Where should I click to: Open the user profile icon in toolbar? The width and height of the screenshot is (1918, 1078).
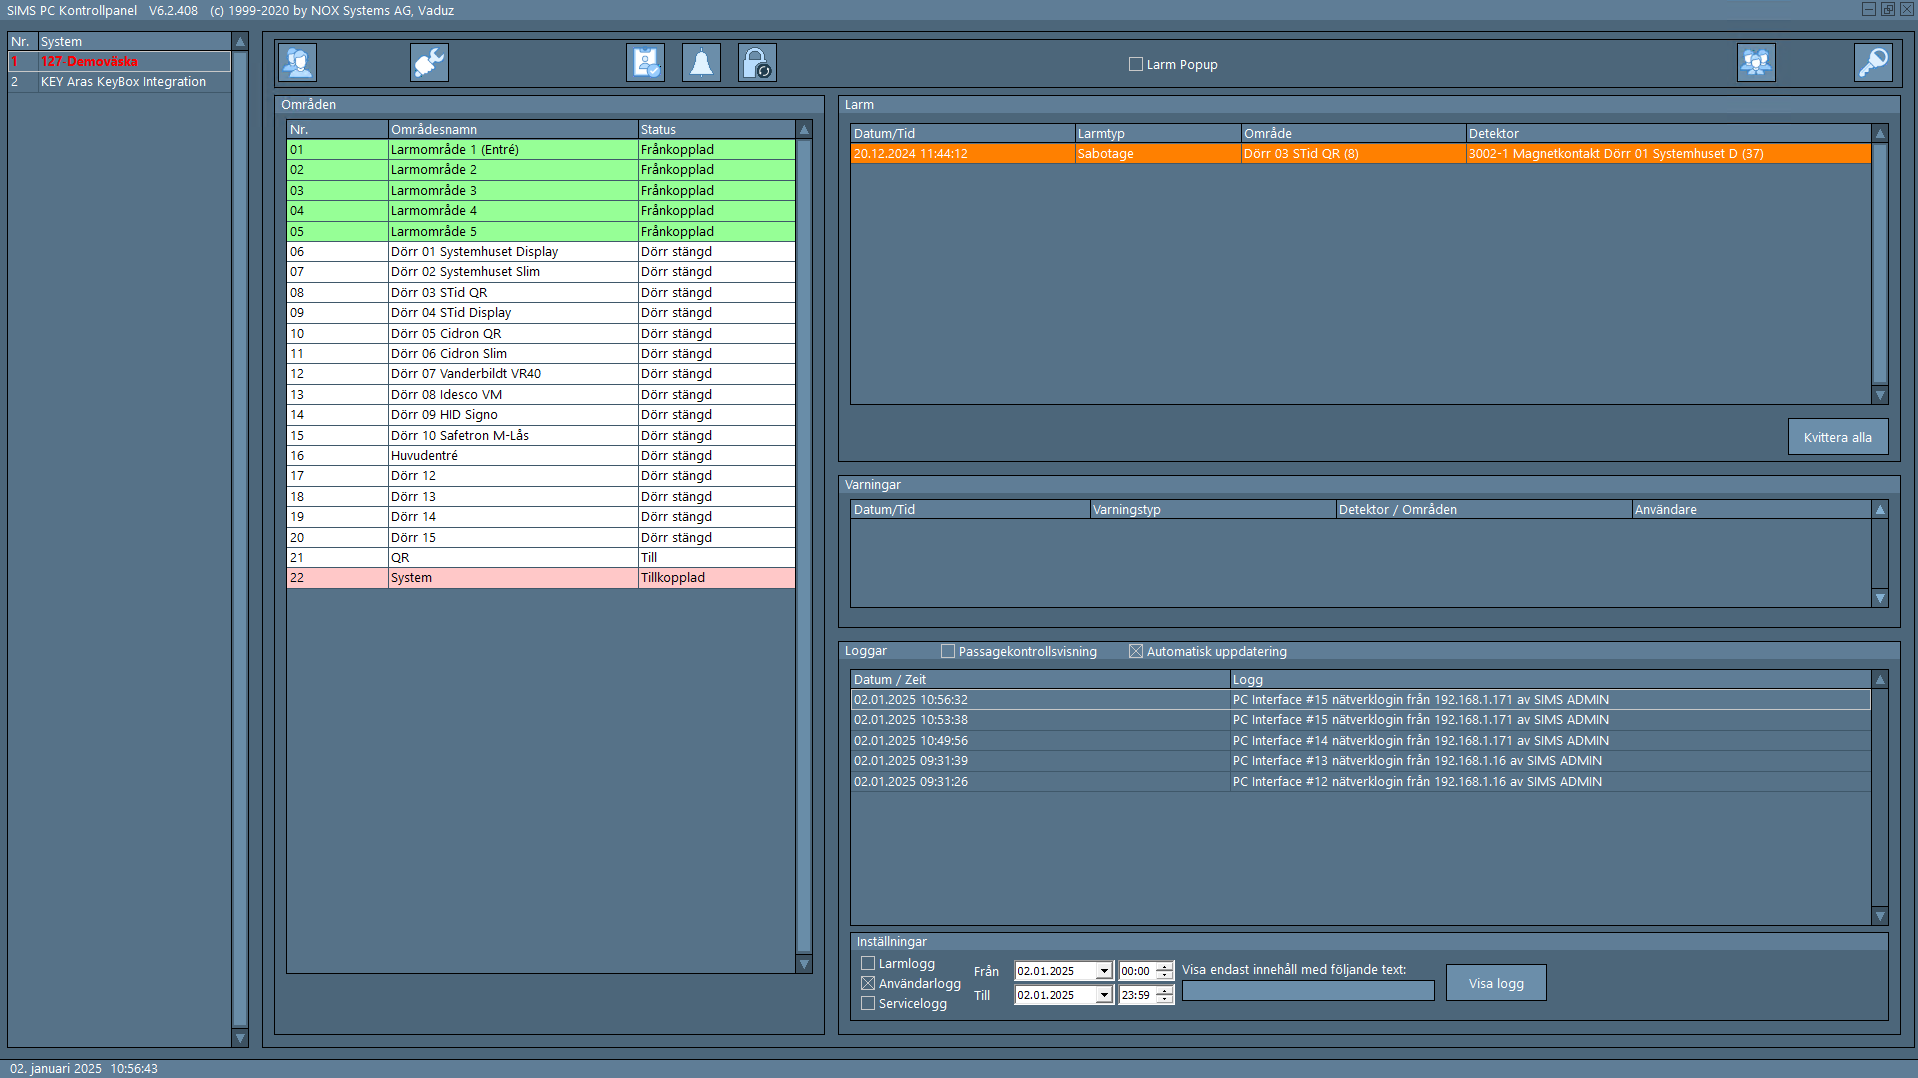click(x=297, y=63)
